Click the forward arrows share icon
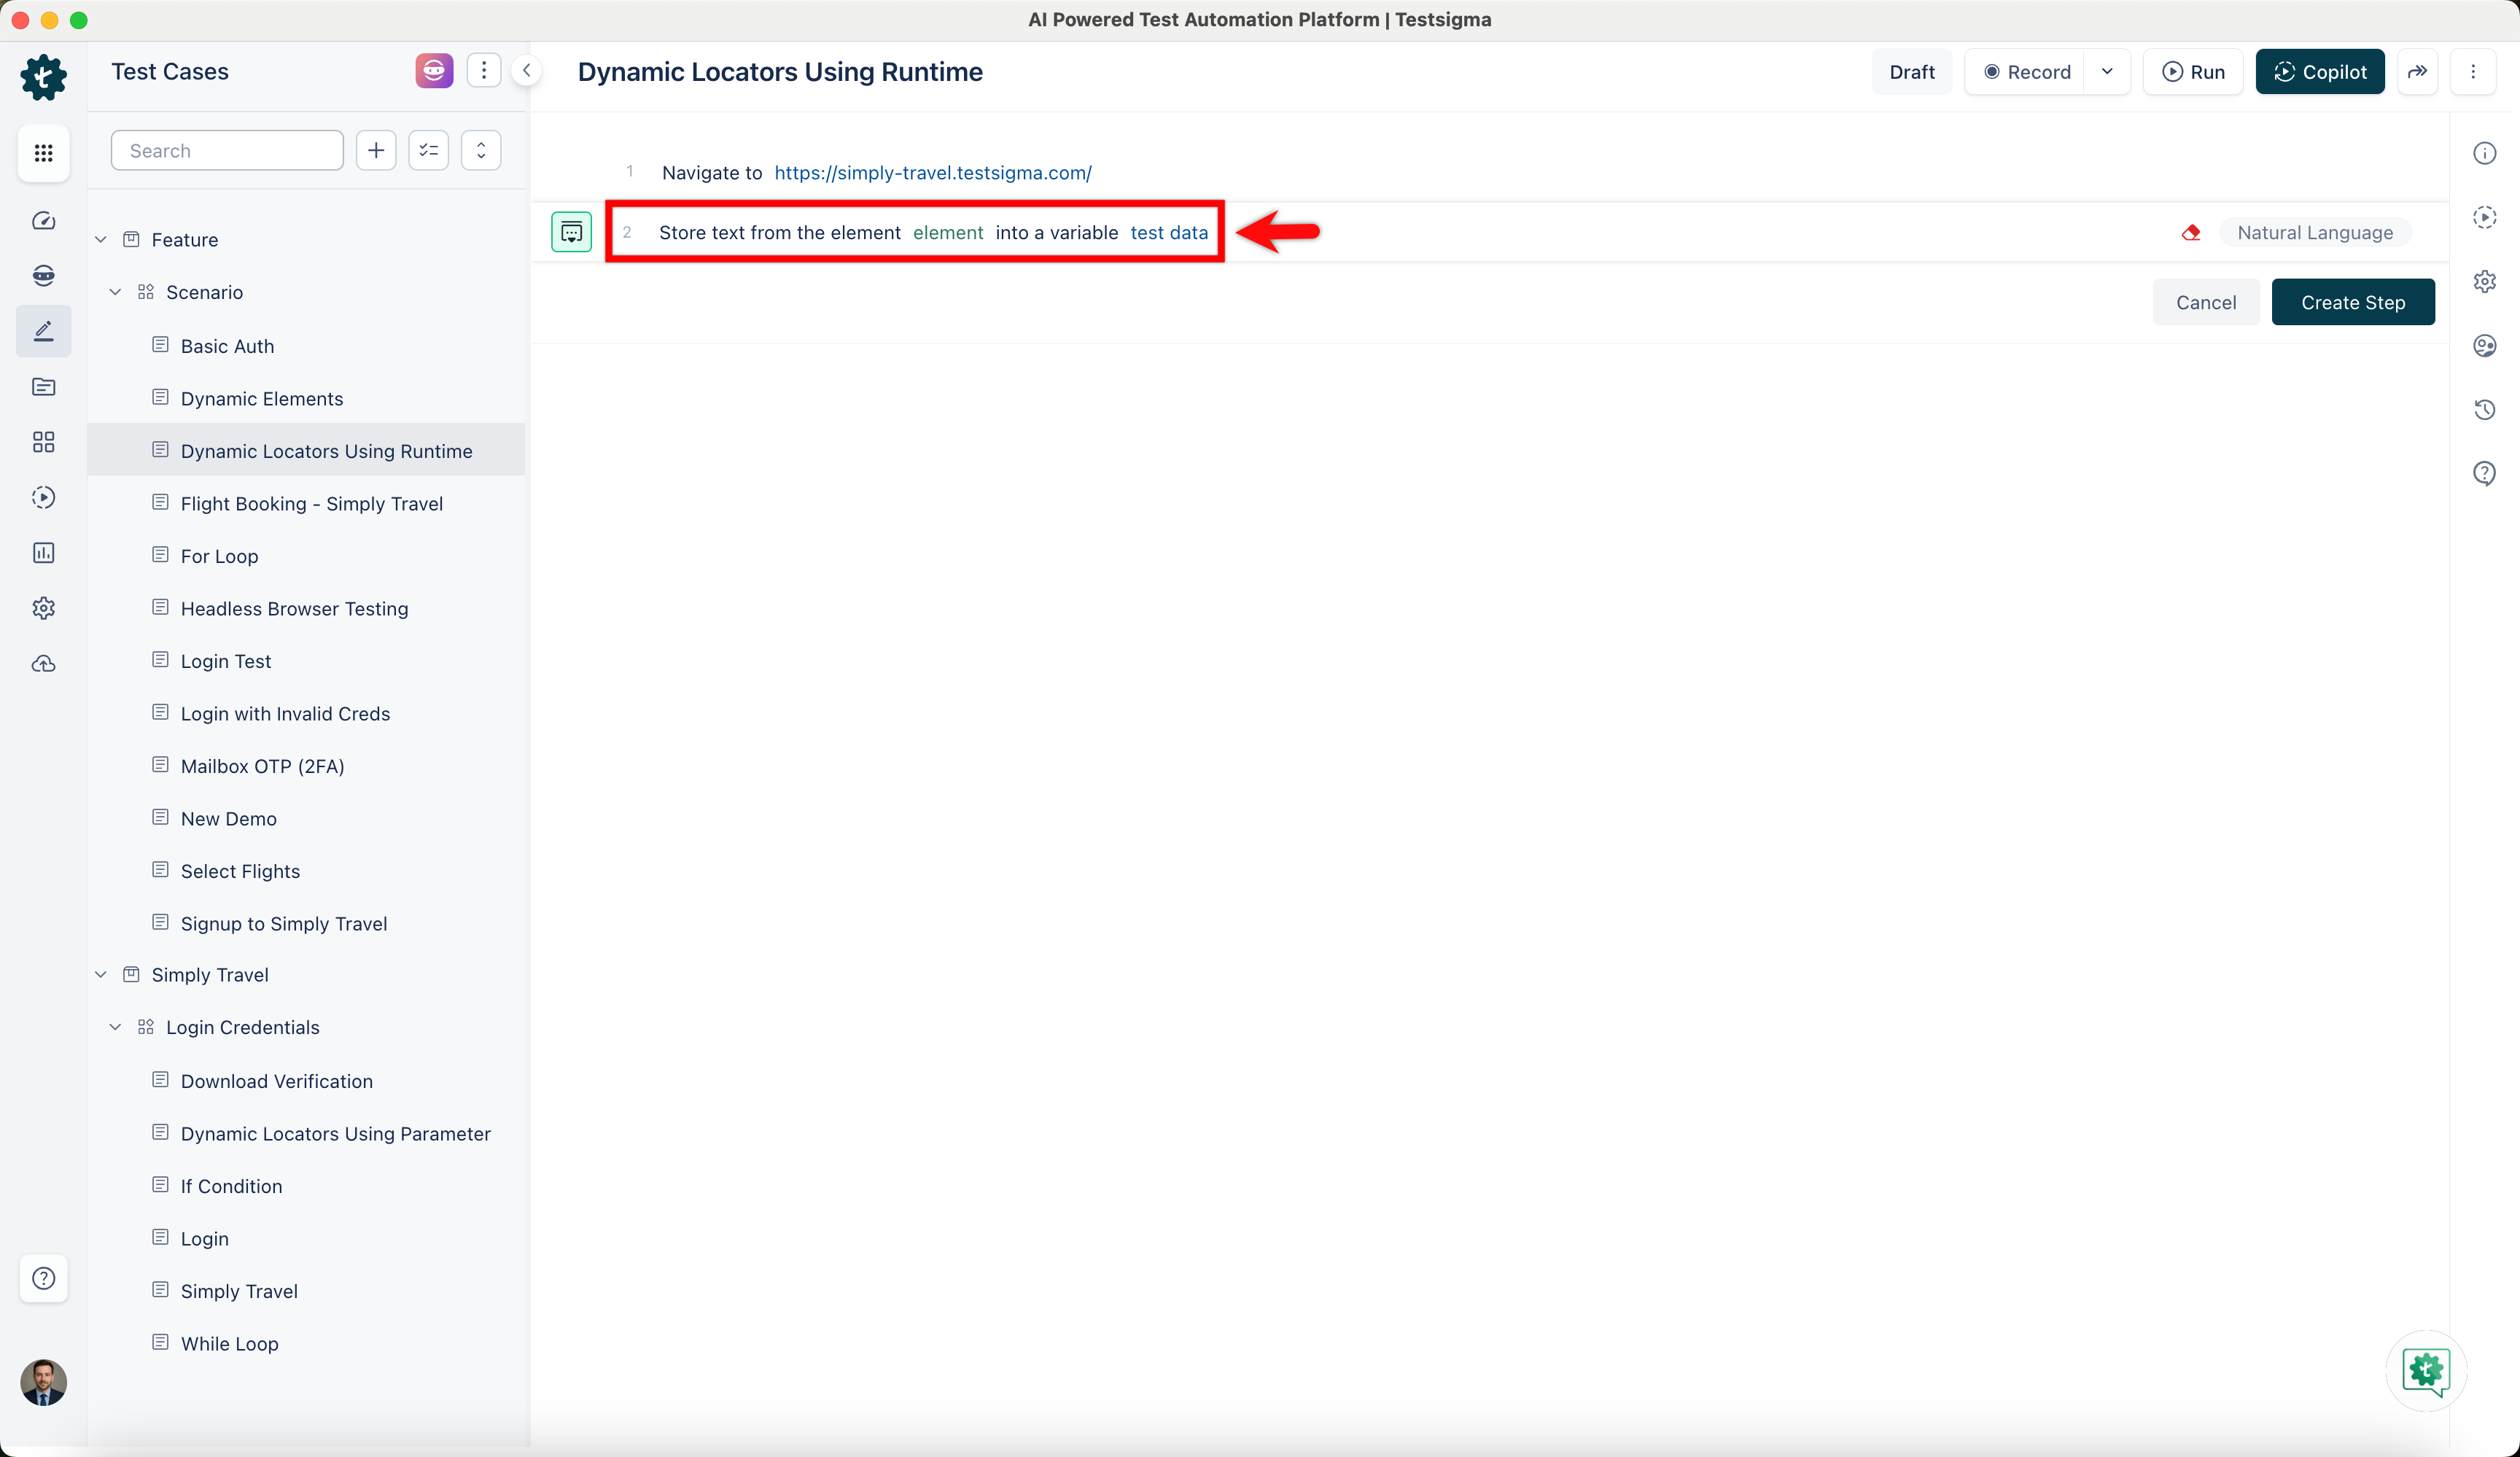The height and width of the screenshot is (1457, 2520). click(x=2417, y=72)
